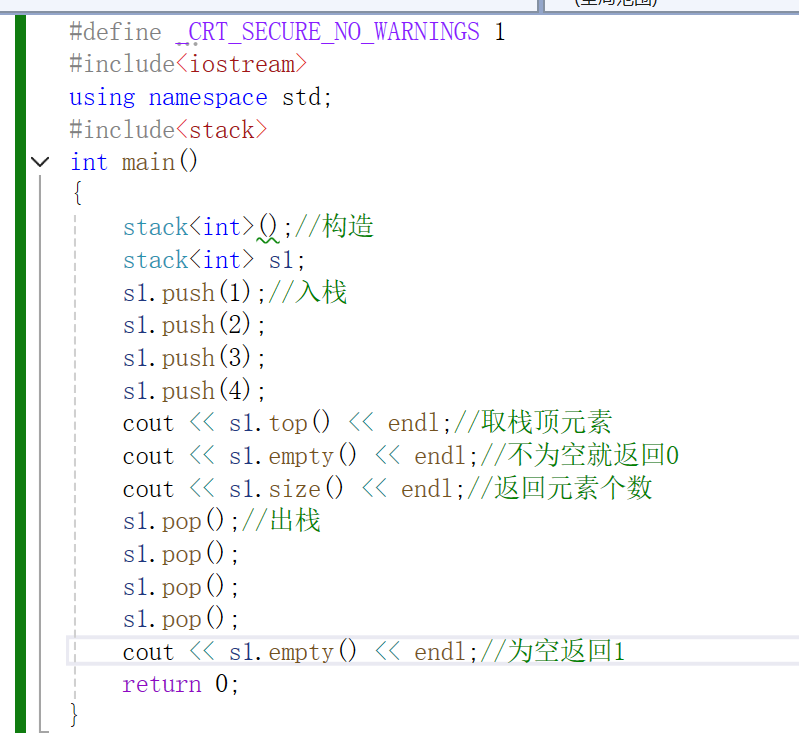Click the 入栈 comment

pyautogui.click(x=308, y=292)
